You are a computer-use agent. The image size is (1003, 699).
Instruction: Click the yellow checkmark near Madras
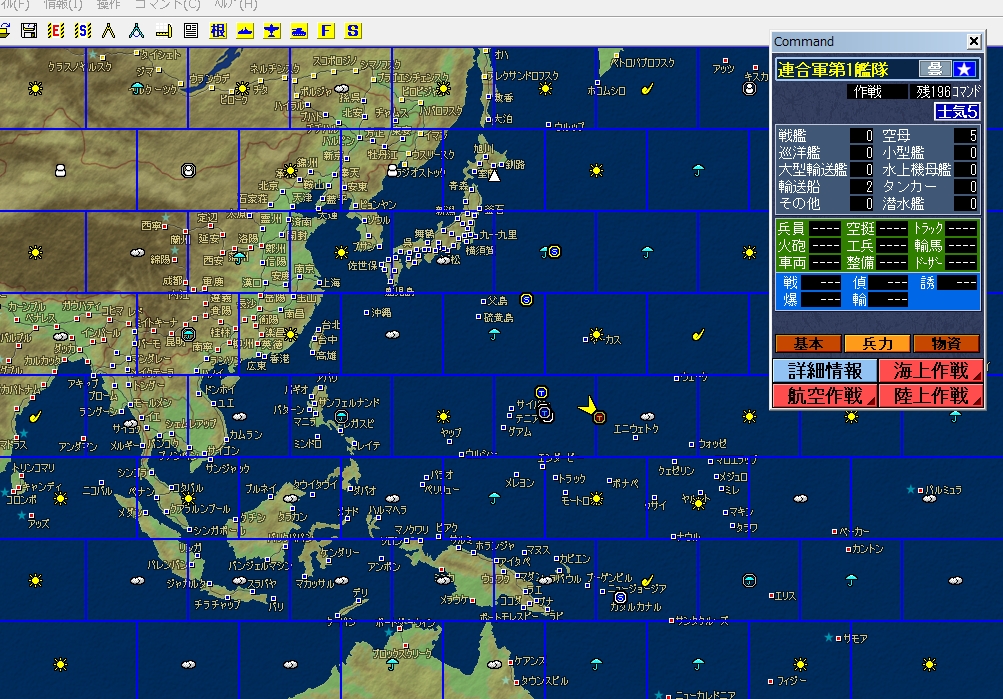[35, 416]
